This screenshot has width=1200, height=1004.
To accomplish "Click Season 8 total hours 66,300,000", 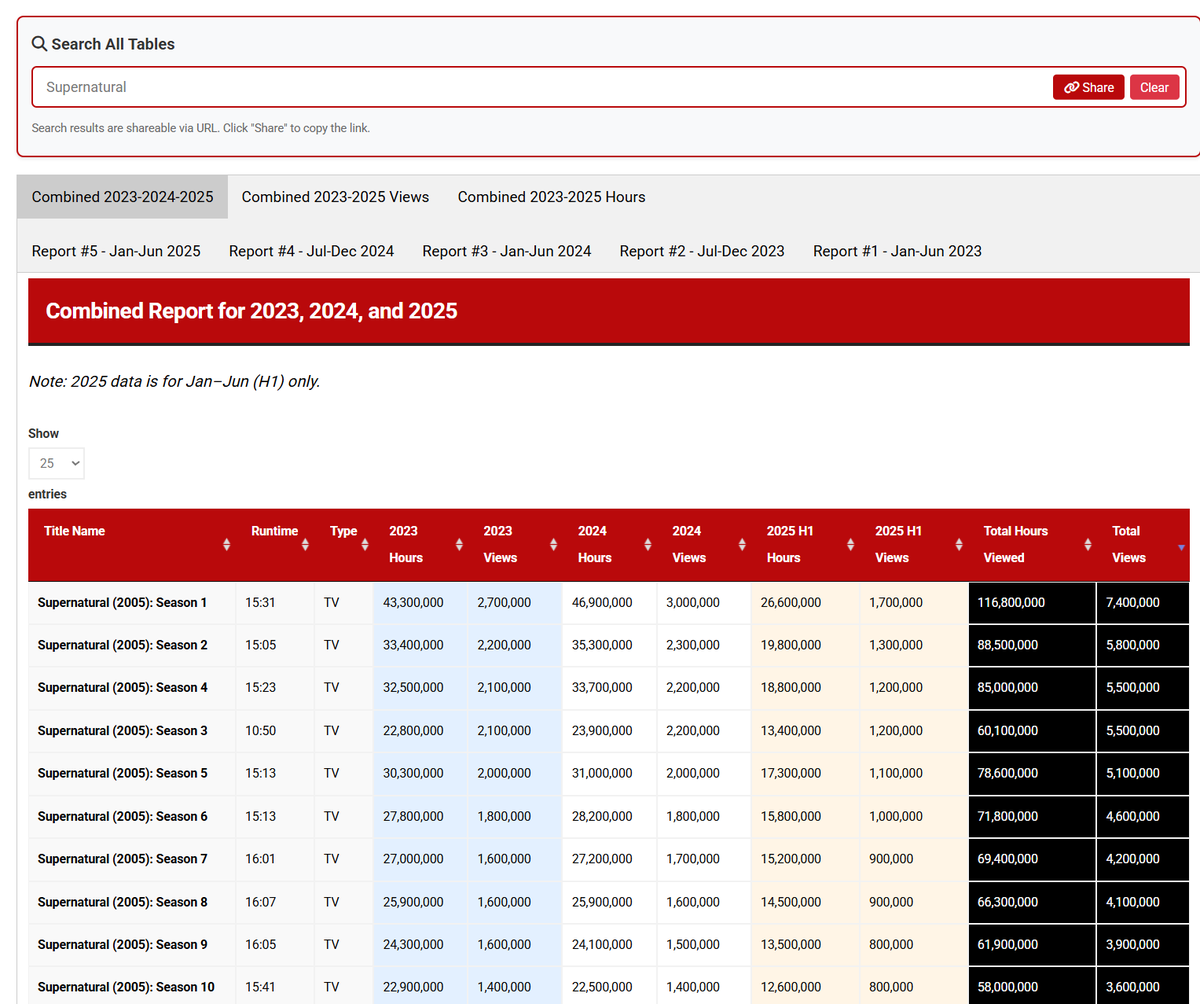I will tap(1007, 902).
